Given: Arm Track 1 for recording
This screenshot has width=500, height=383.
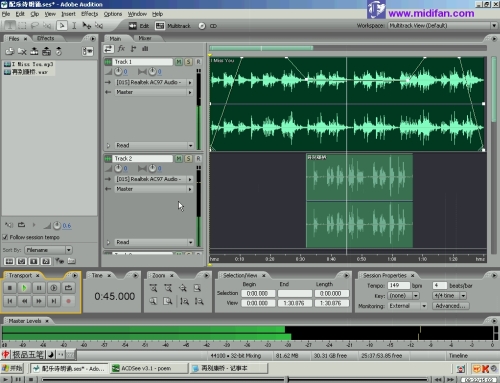Looking at the screenshot, I should tap(198, 62).
